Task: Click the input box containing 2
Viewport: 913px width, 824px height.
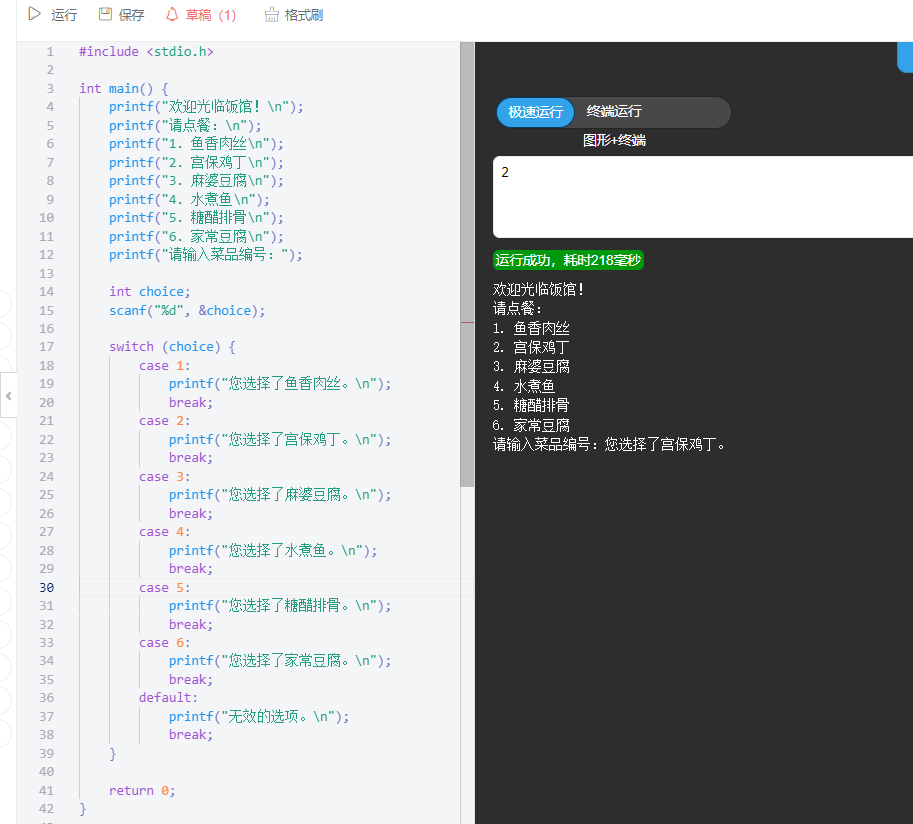Action: [703, 197]
